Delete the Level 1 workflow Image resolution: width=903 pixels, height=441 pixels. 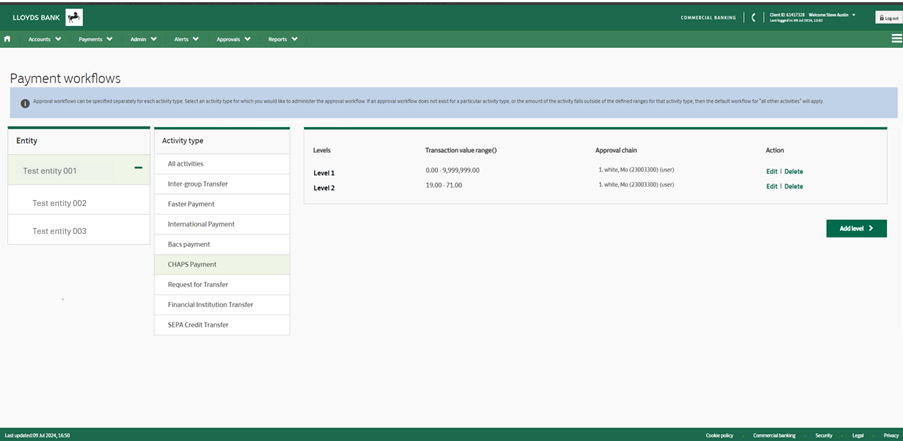point(794,172)
